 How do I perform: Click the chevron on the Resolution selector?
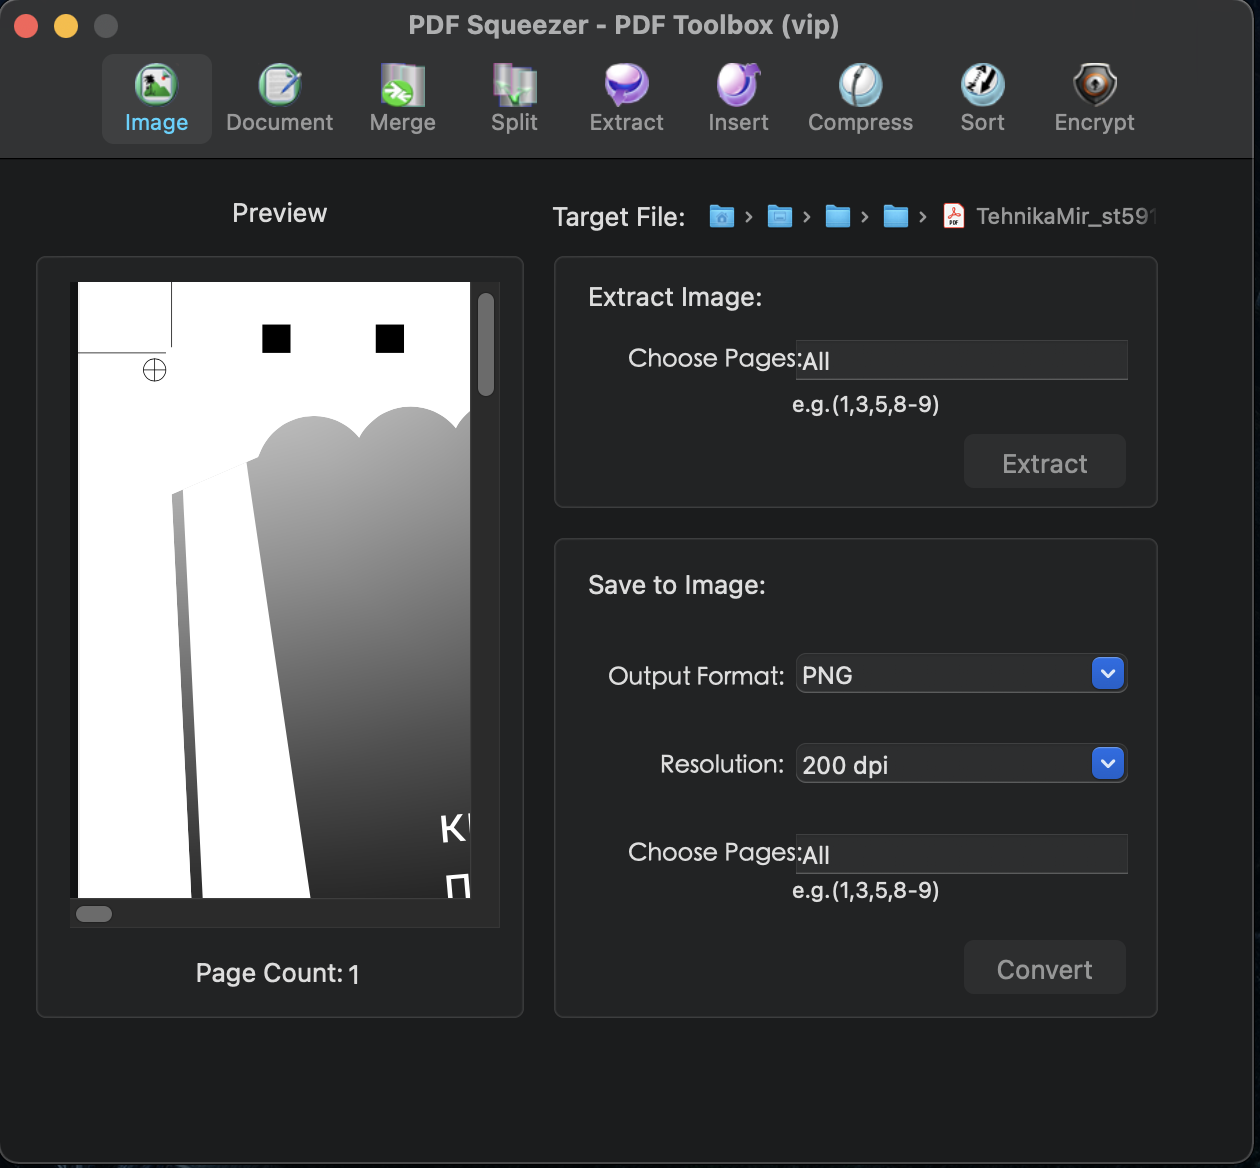[x=1107, y=763]
